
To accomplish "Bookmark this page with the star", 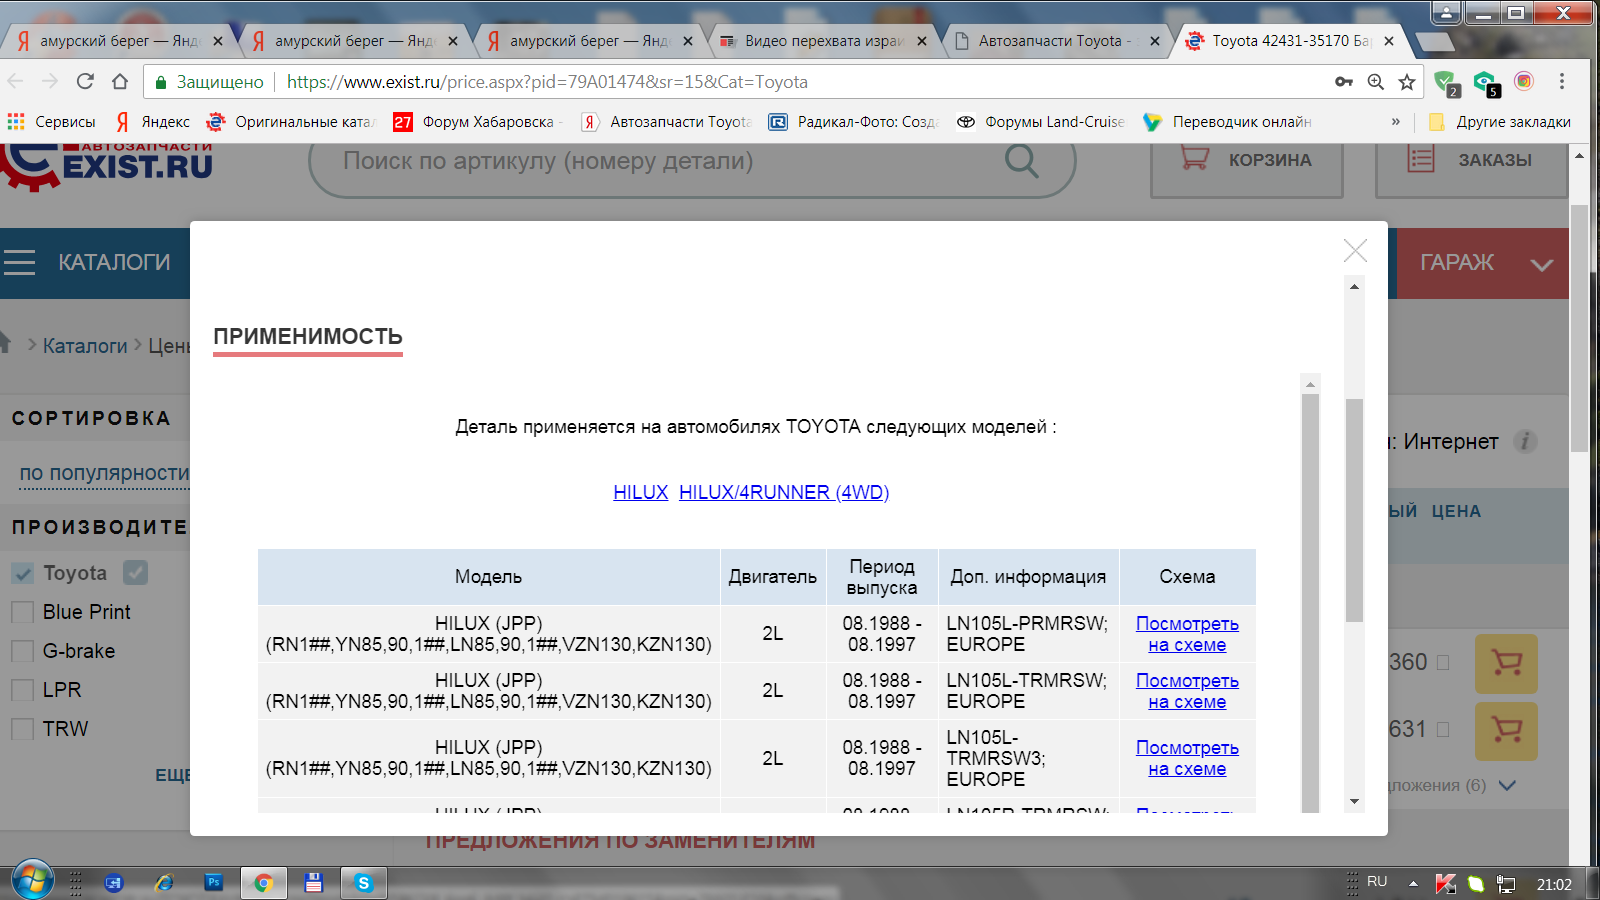I will coord(1407,82).
